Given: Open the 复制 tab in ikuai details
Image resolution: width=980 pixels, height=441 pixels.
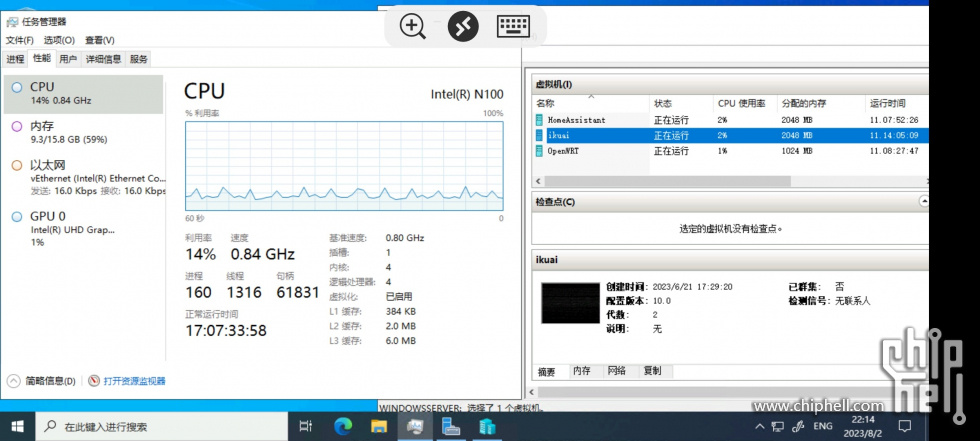Looking at the screenshot, I should pos(652,371).
